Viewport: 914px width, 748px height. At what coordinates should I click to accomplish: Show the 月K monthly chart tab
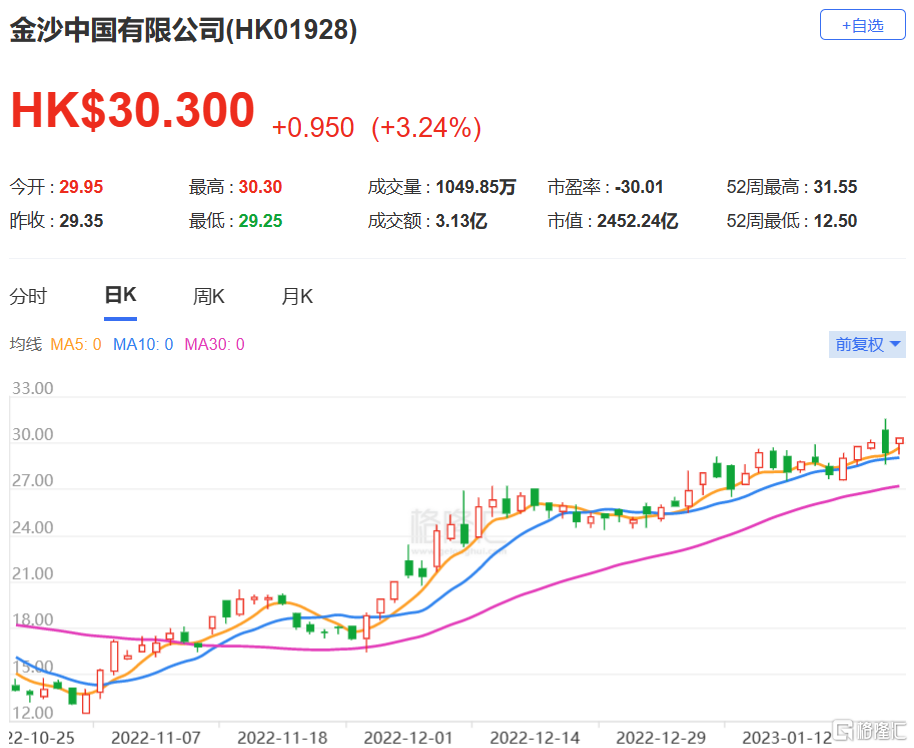coord(297,296)
